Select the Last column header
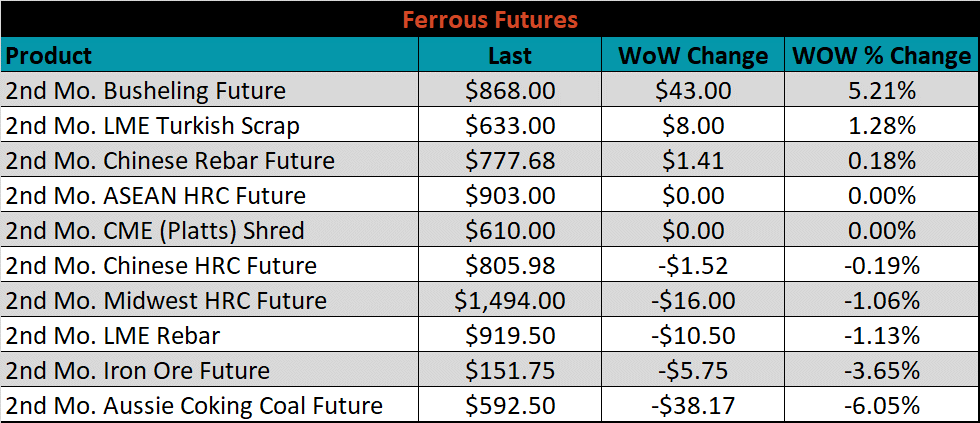980x423 pixels. point(510,55)
